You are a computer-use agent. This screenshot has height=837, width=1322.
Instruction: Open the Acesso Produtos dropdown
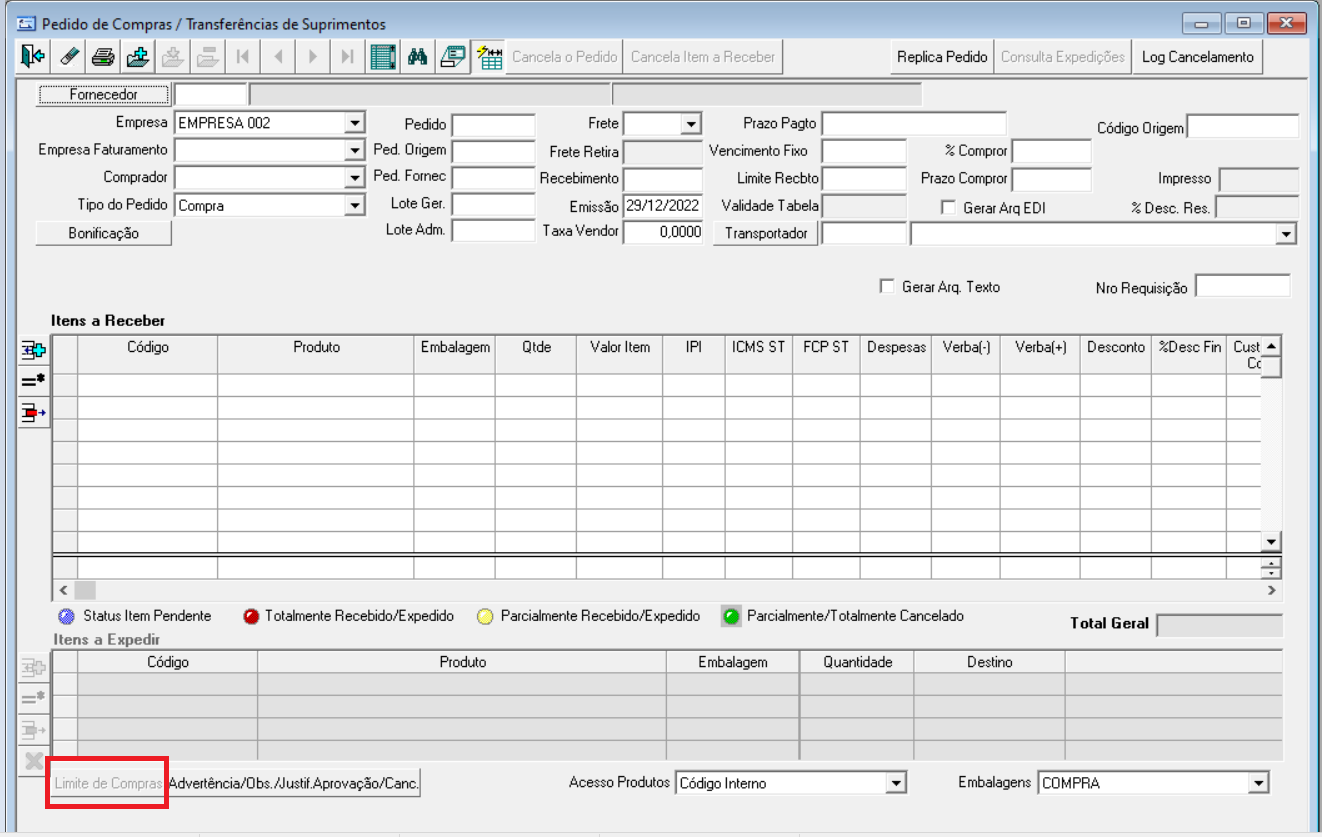point(897,783)
